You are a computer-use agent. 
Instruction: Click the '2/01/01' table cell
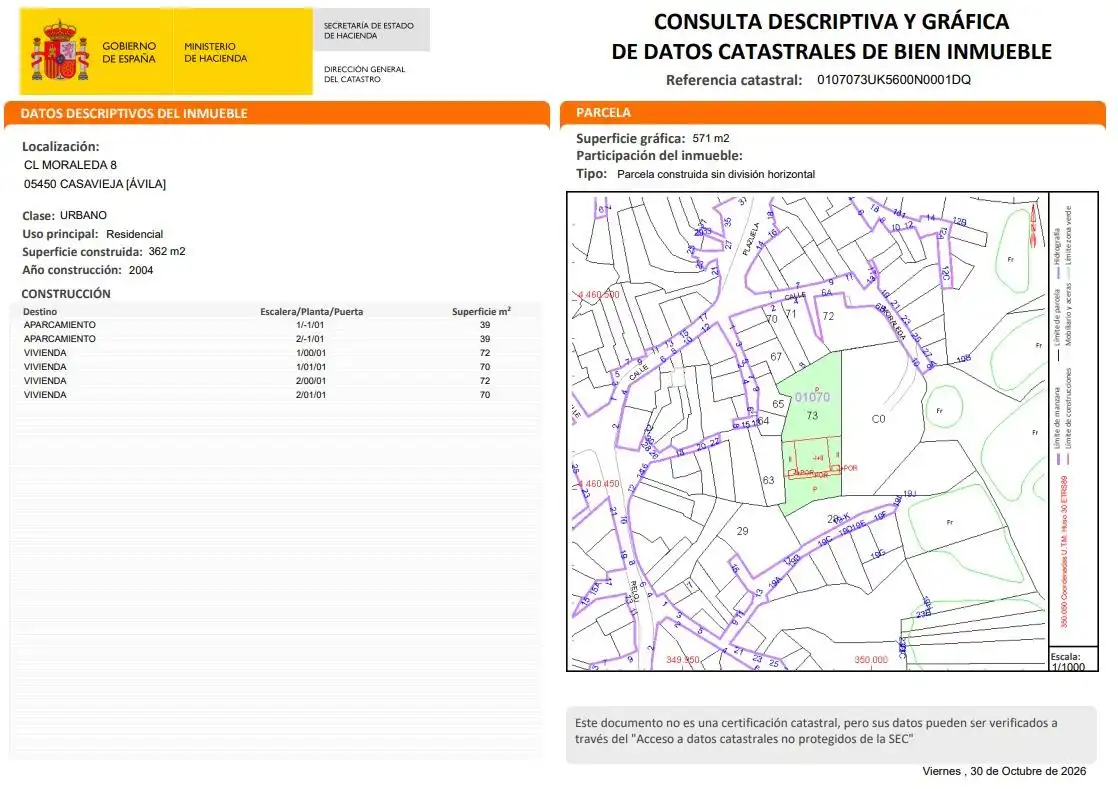(311, 395)
